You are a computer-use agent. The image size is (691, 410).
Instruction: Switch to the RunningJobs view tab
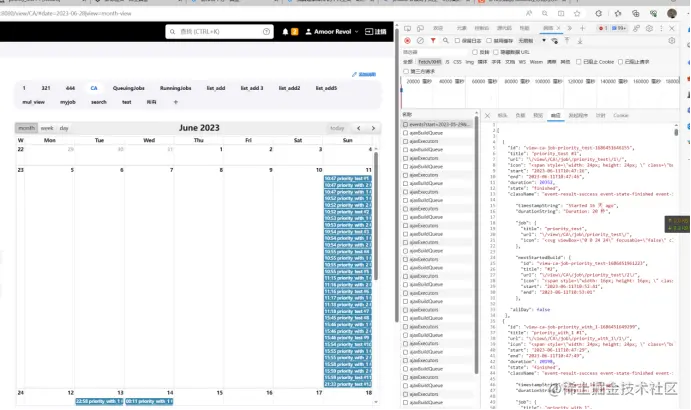click(175, 88)
